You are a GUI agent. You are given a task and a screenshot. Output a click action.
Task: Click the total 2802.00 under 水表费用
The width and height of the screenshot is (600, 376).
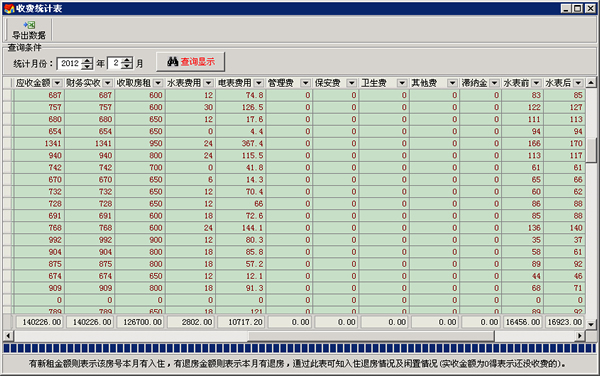tap(190, 322)
